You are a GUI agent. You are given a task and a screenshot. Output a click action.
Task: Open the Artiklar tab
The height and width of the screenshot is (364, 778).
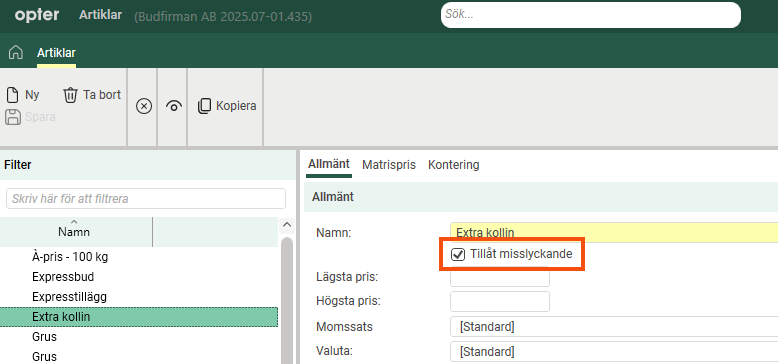tap(56, 53)
